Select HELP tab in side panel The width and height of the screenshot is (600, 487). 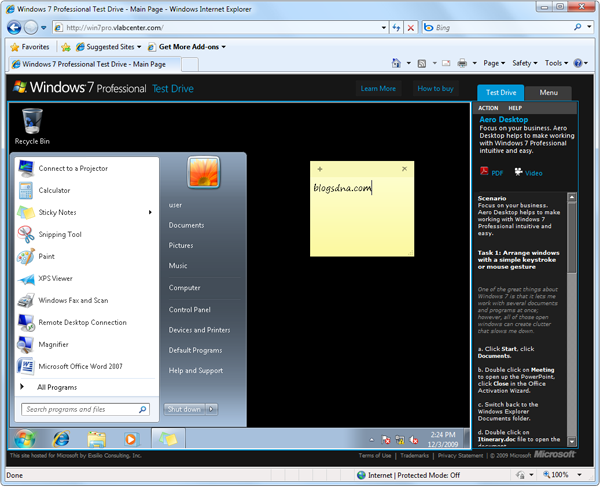[515, 108]
